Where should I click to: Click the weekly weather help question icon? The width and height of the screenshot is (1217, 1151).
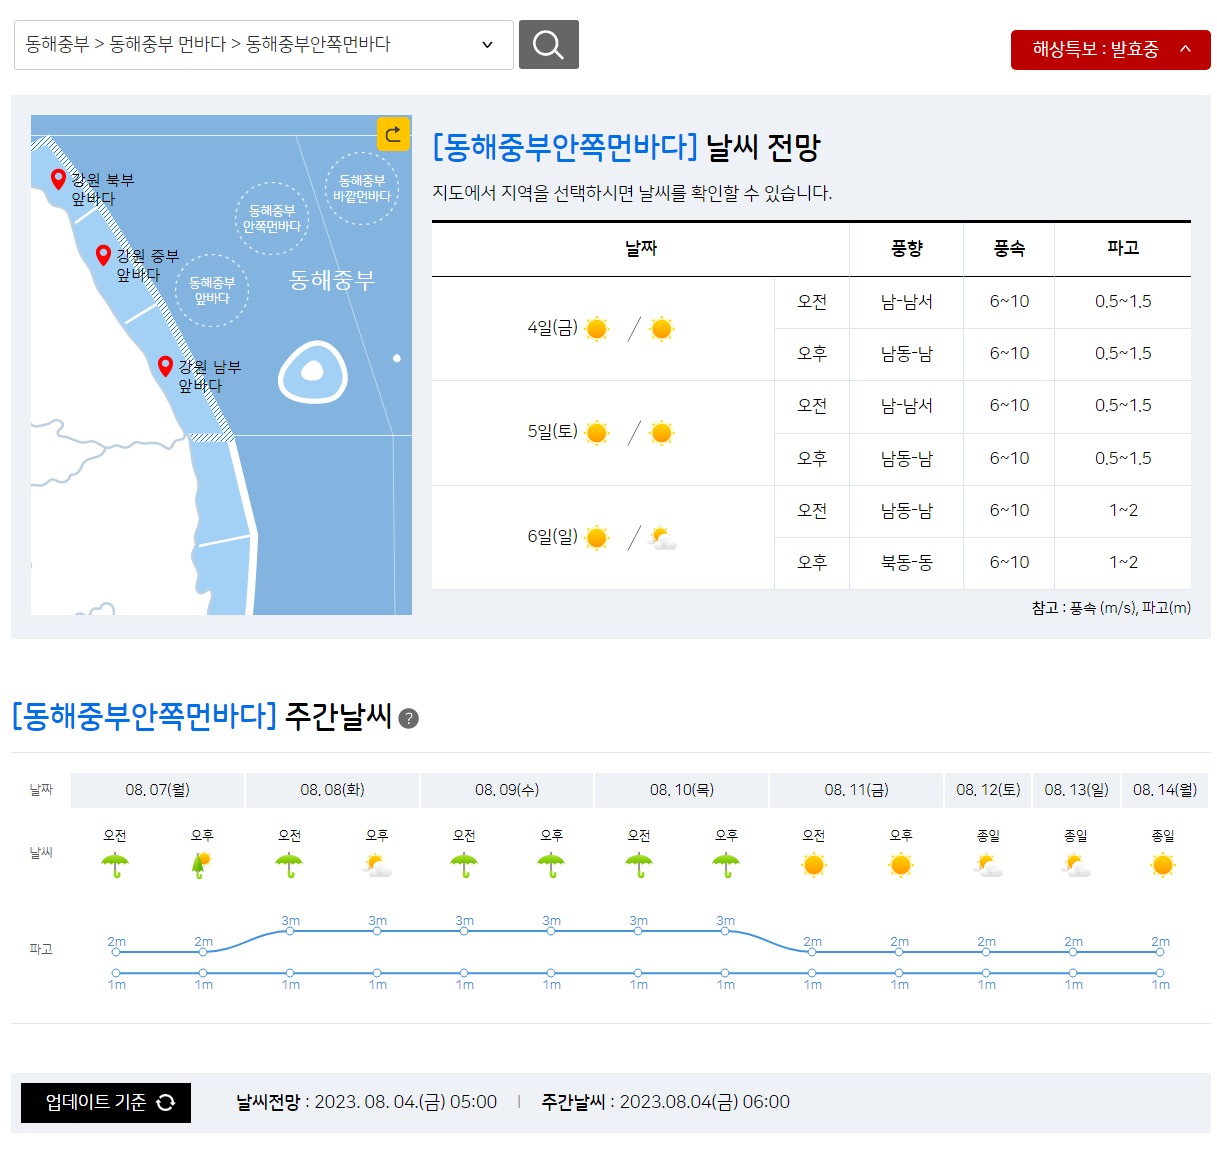pos(408,718)
